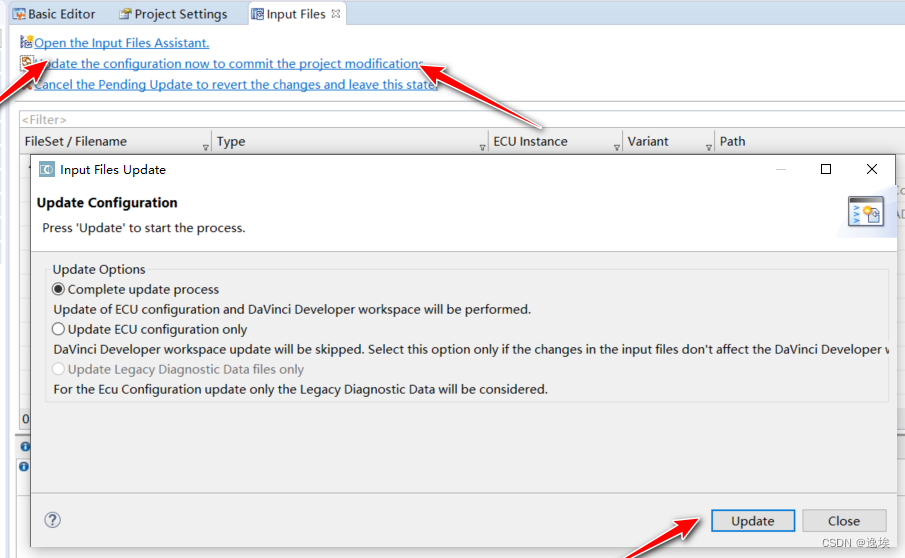Open Type column filter arrow

pyautogui.click(x=483, y=148)
